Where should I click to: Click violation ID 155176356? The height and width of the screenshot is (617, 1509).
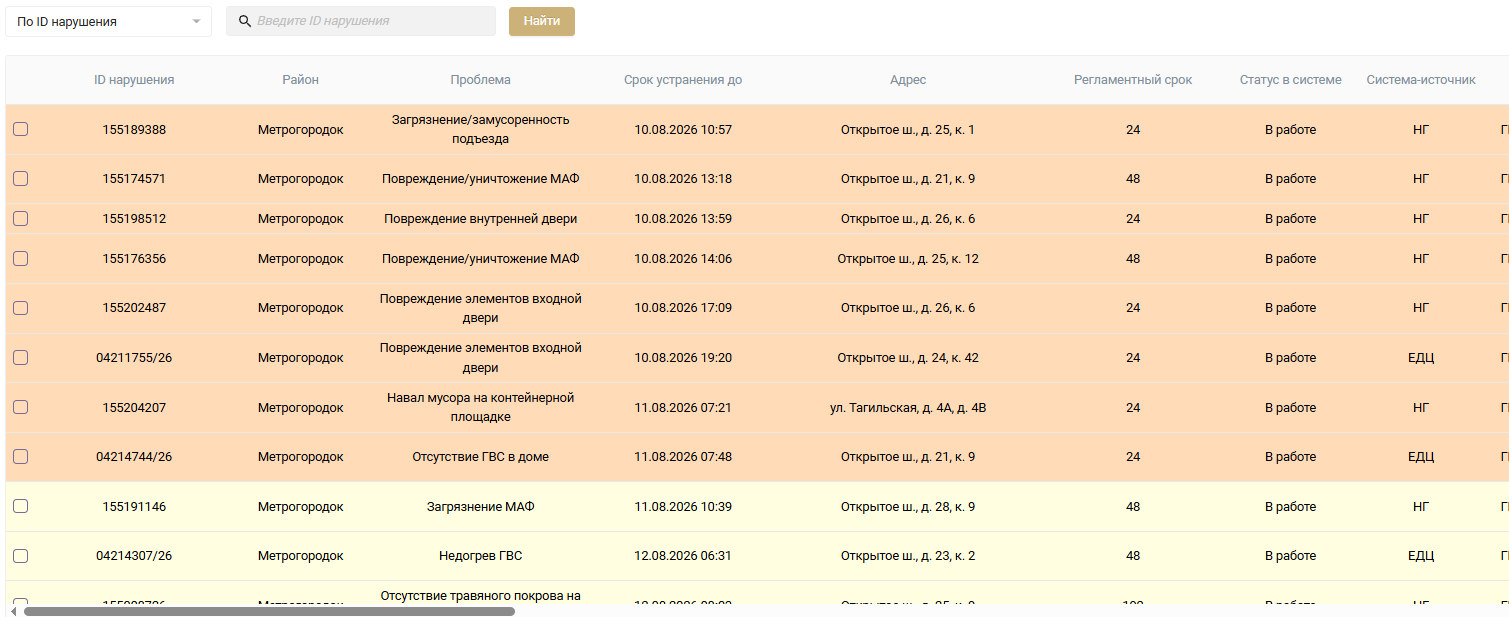click(x=134, y=259)
